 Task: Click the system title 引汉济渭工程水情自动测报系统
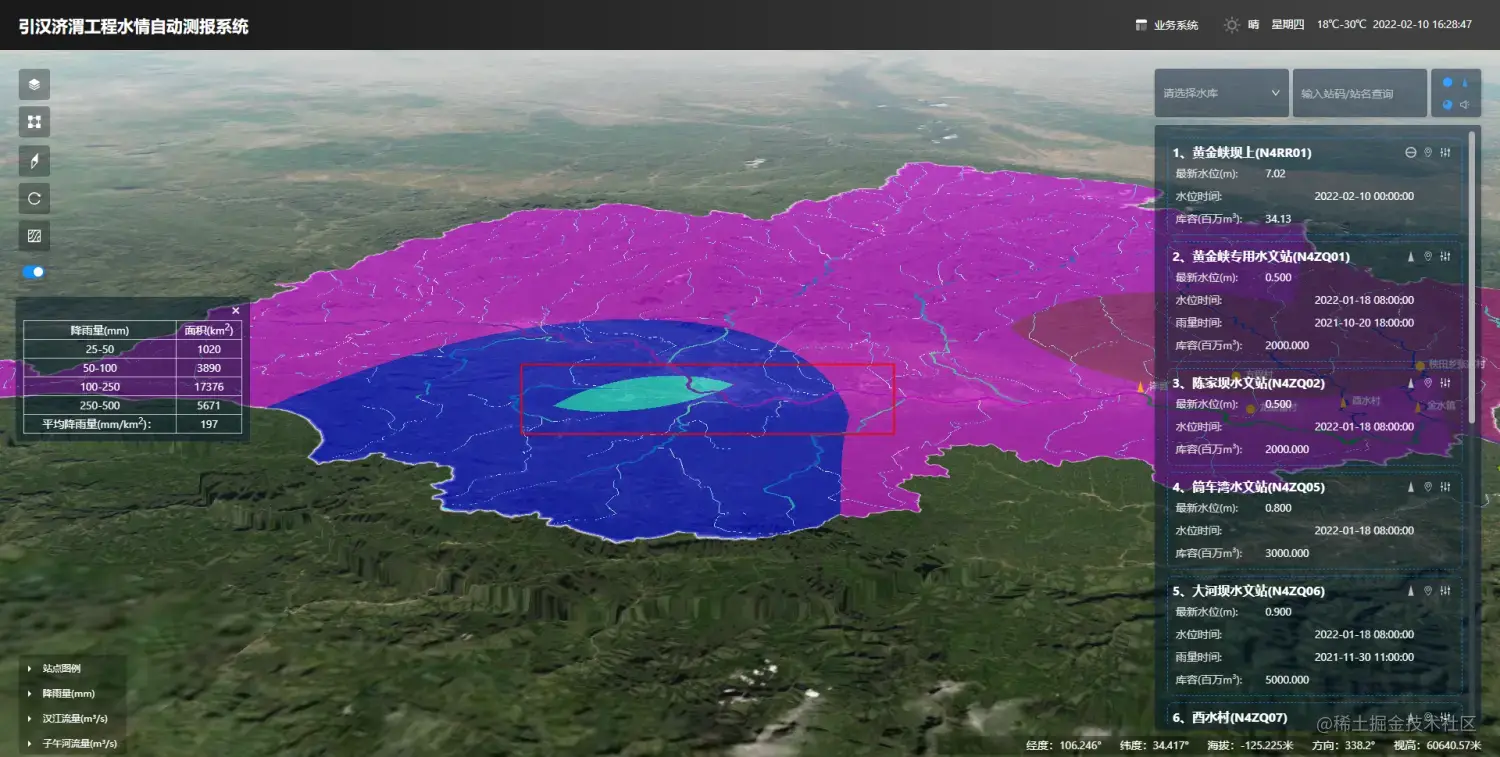tap(133, 26)
